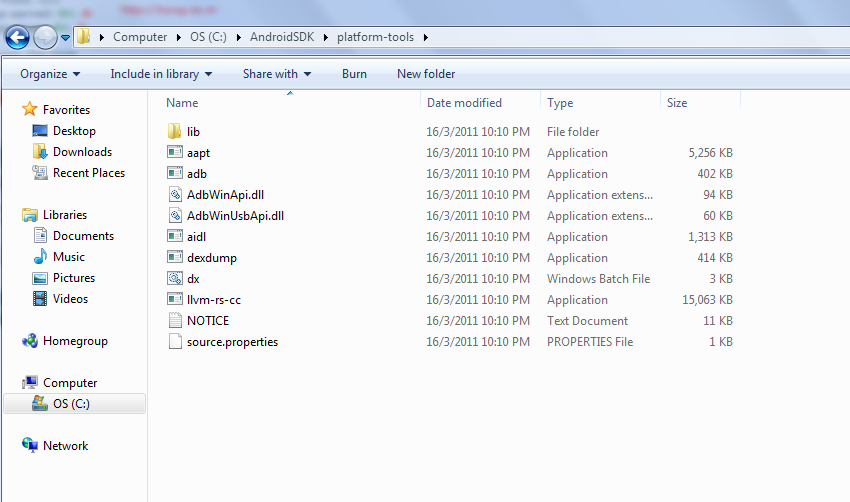Expand the Share with dropdown
Image resolution: width=850 pixels, height=502 pixels.
point(276,74)
